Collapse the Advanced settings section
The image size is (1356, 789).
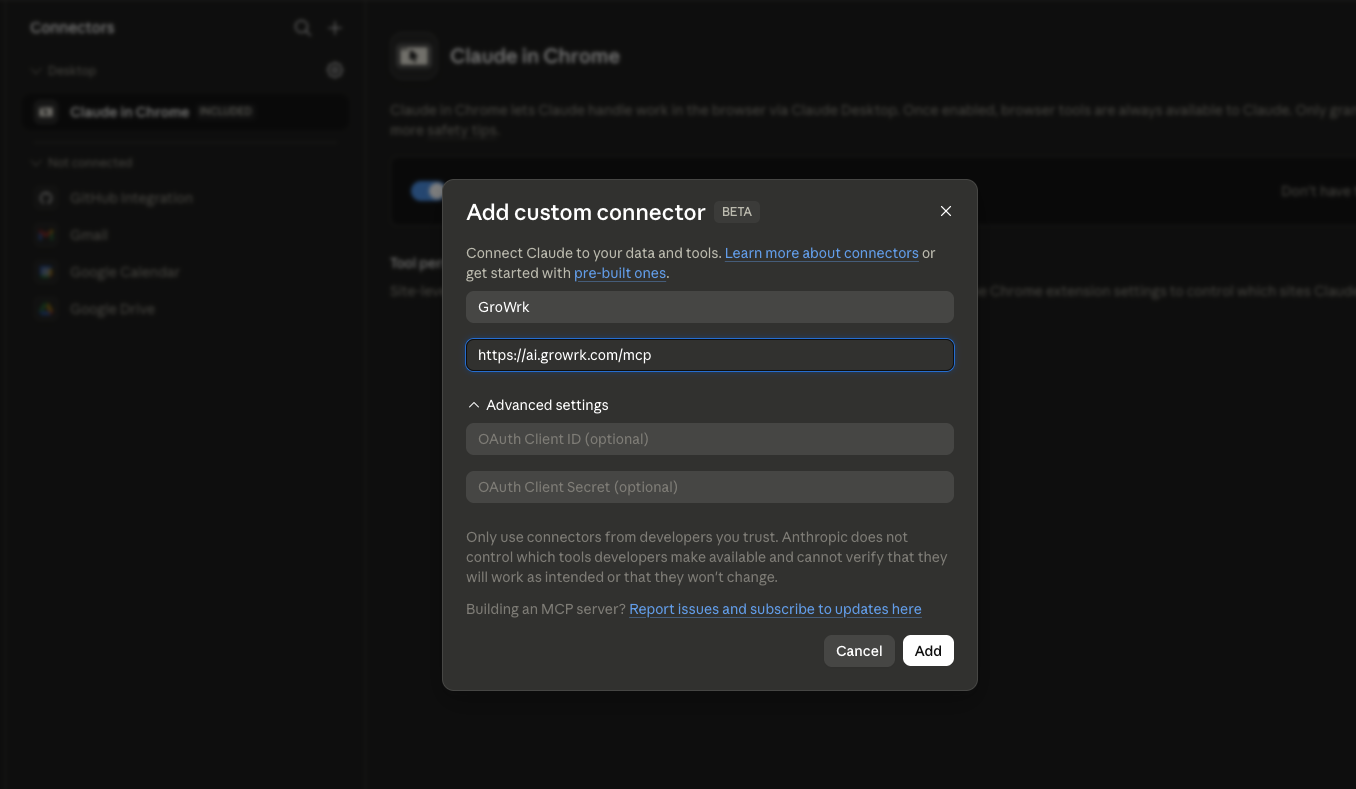point(538,405)
